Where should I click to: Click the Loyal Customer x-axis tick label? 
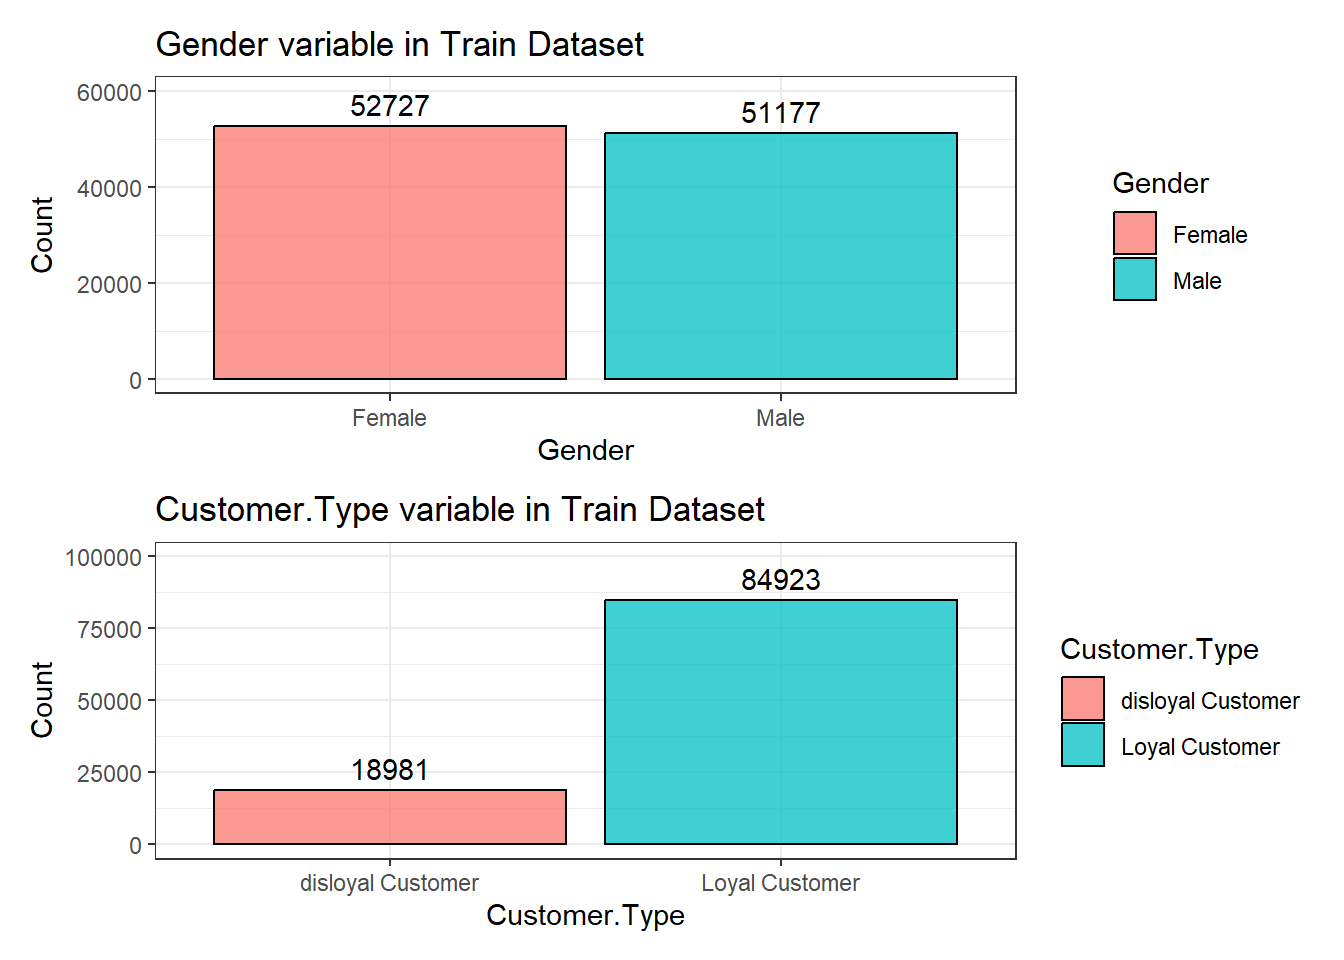point(780,883)
